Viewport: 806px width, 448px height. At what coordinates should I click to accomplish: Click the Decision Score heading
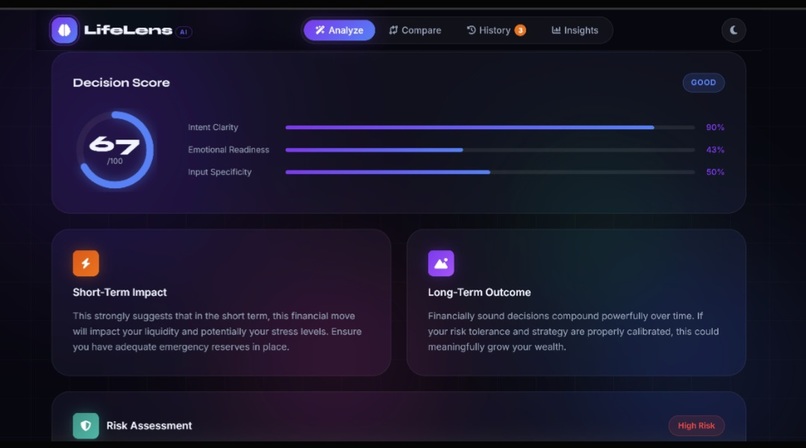(121, 83)
